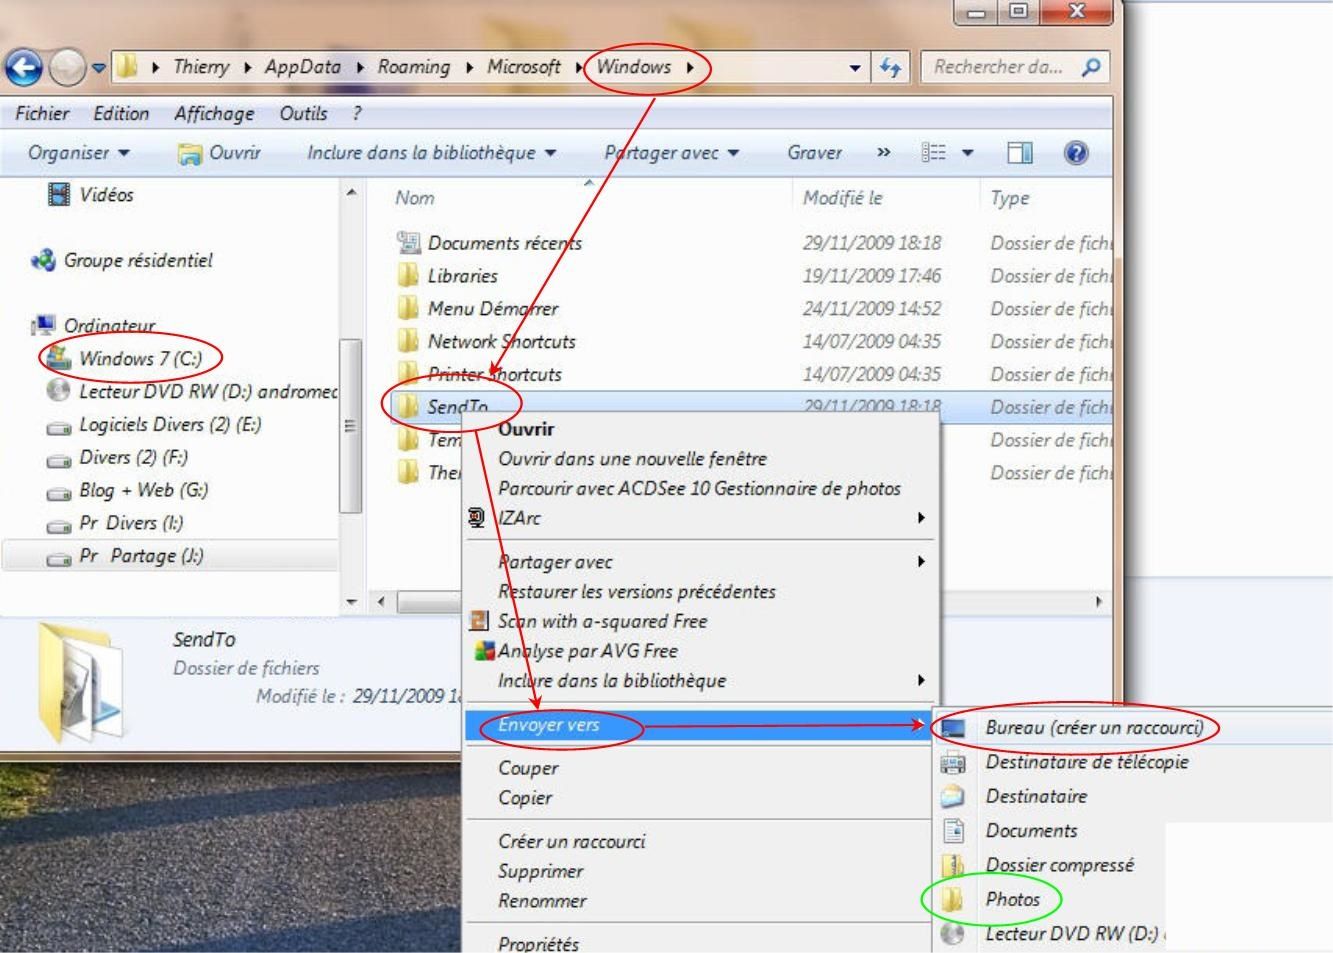Viewport: 1333px width, 953px height.
Task: Open the address bar history dropdown
Action: [x=855, y=68]
